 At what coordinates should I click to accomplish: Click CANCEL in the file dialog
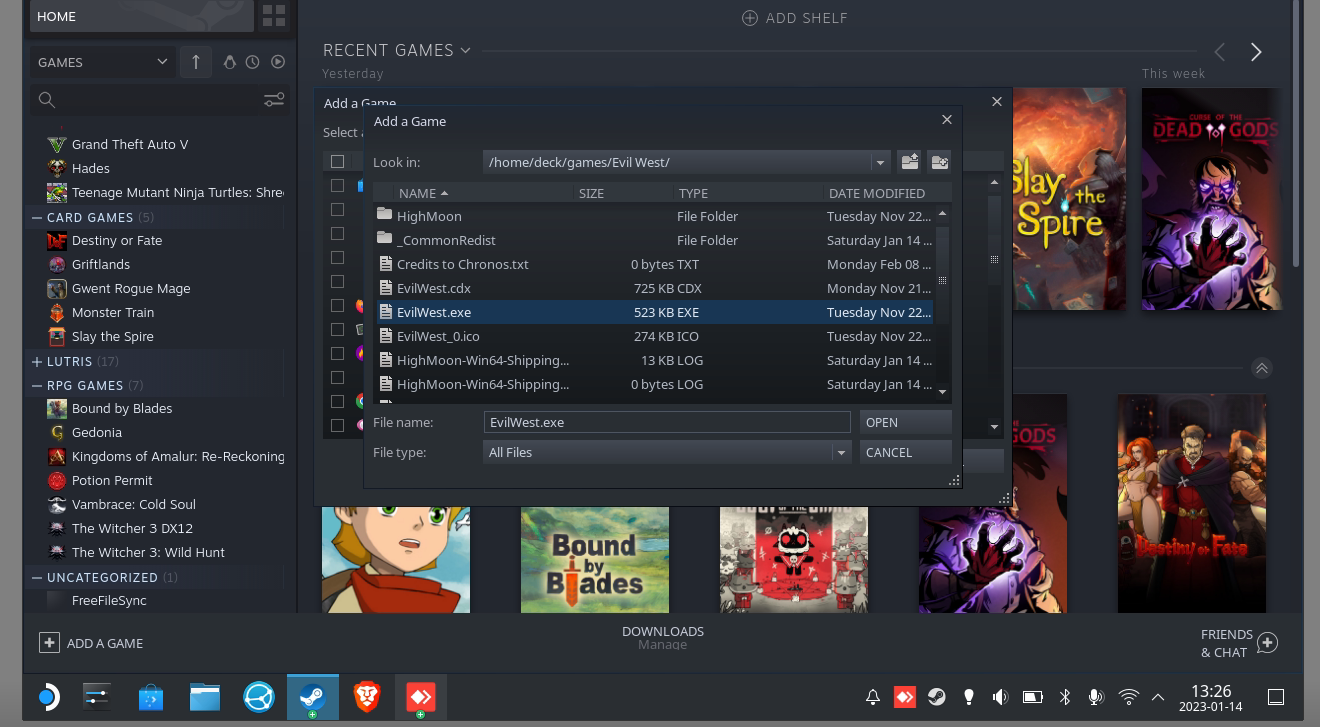(905, 452)
